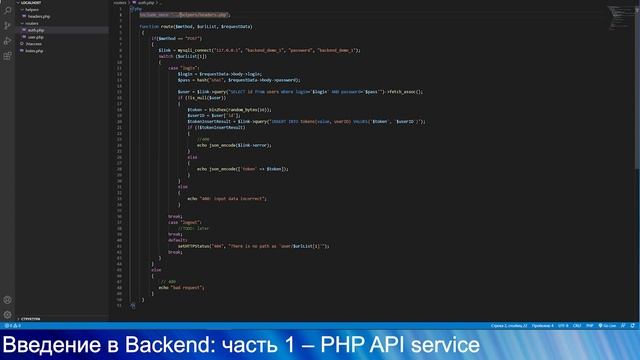Click the echo "bad request" line

[181, 287]
